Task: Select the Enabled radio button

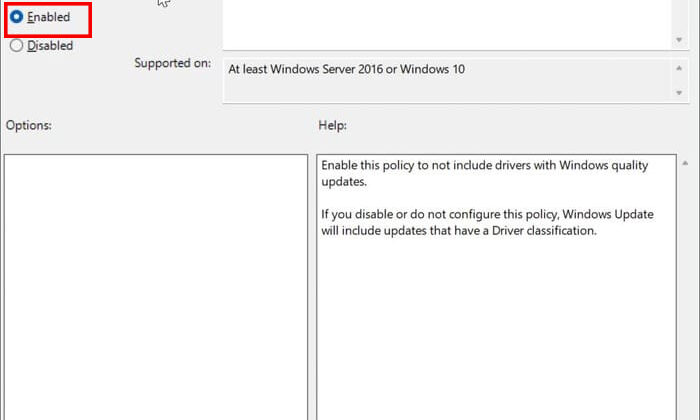Action: (x=16, y=17)
